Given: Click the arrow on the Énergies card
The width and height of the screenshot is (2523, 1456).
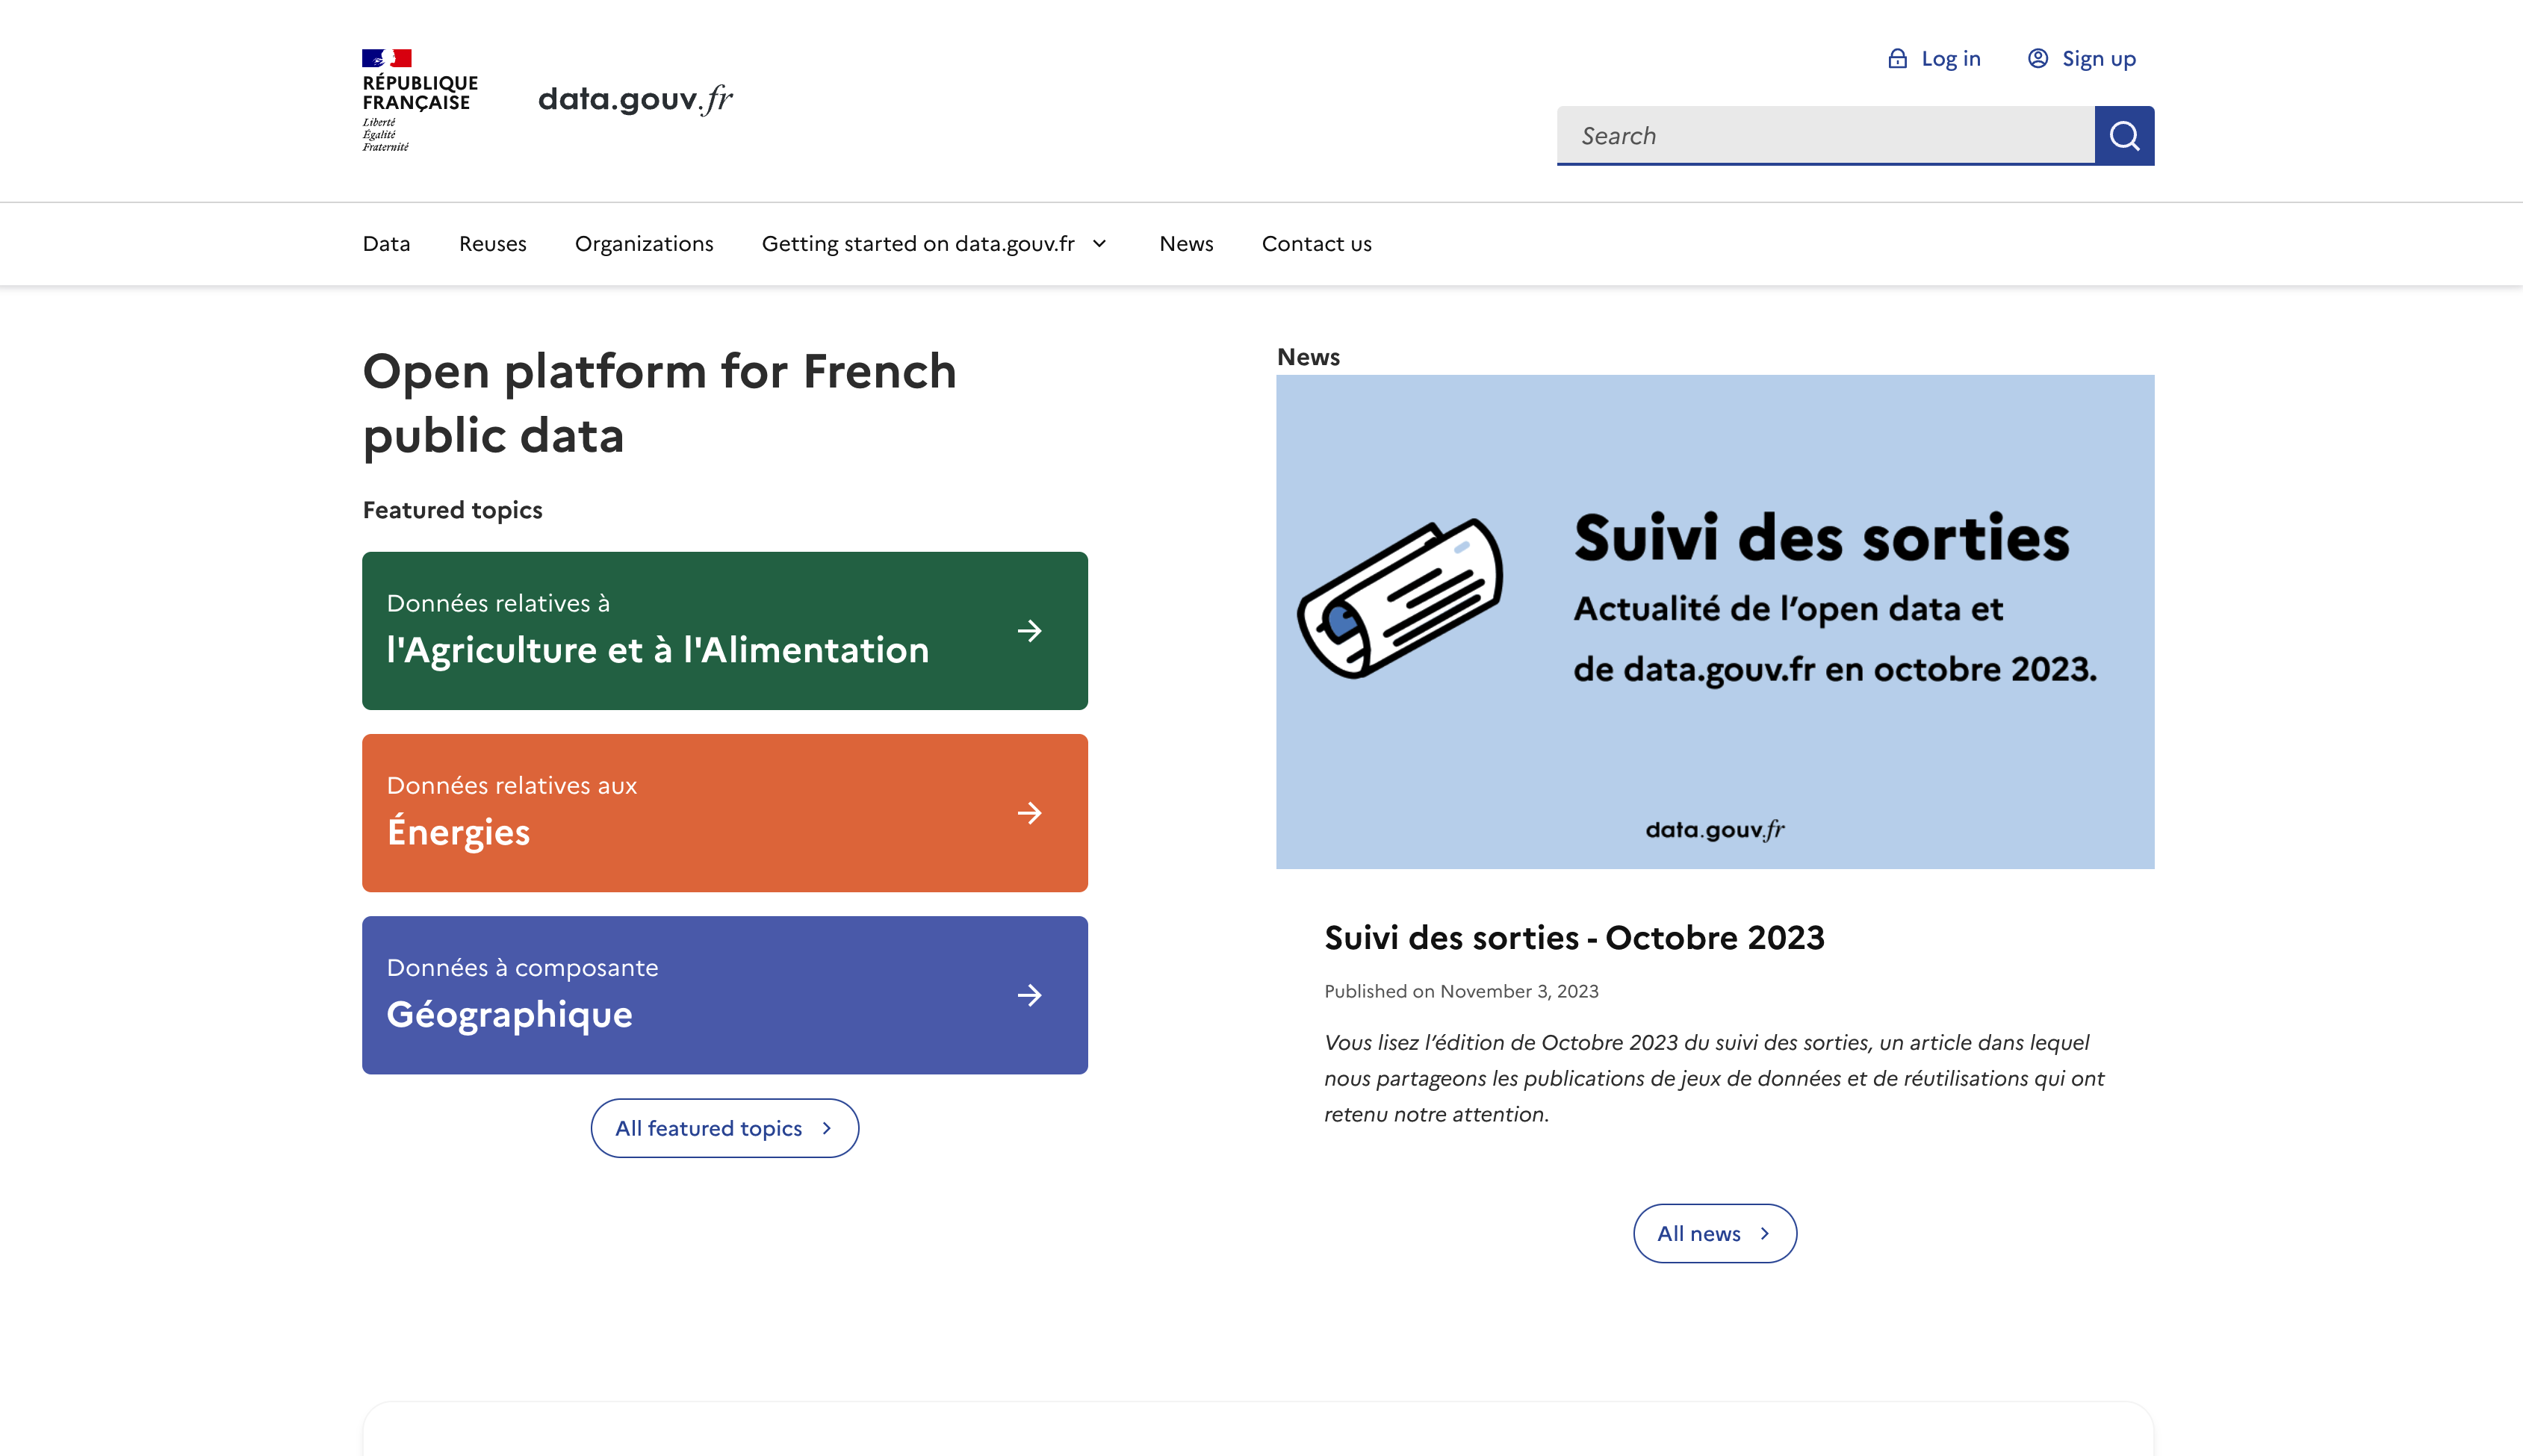Looking at the screenshot, I should click(x=1029, y=813).
